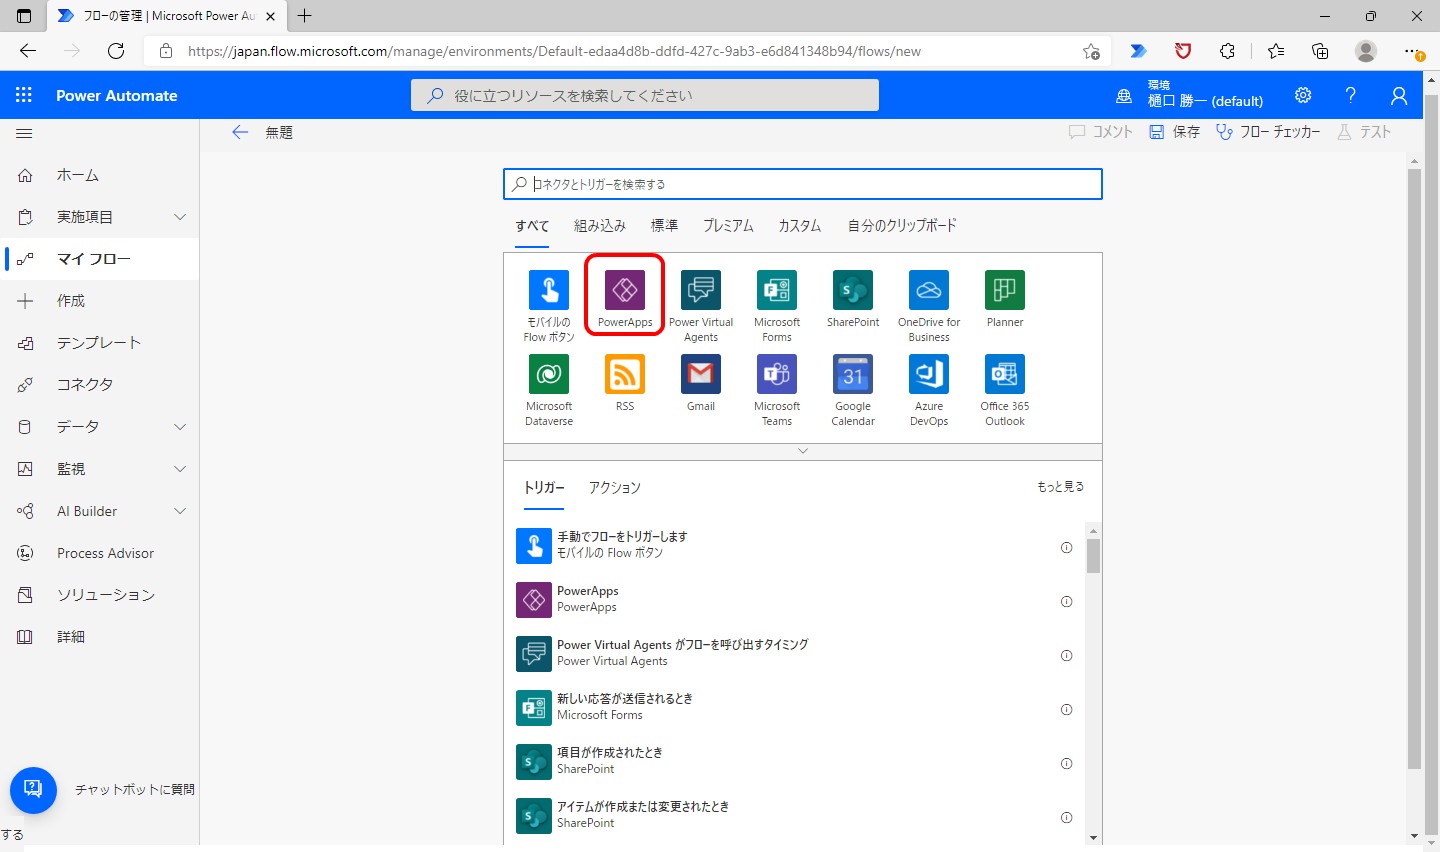Viewport: 1440px width, 852px height.
Task: Select Power Virtual Agents connector icon
Action: [x=701, y=290]
